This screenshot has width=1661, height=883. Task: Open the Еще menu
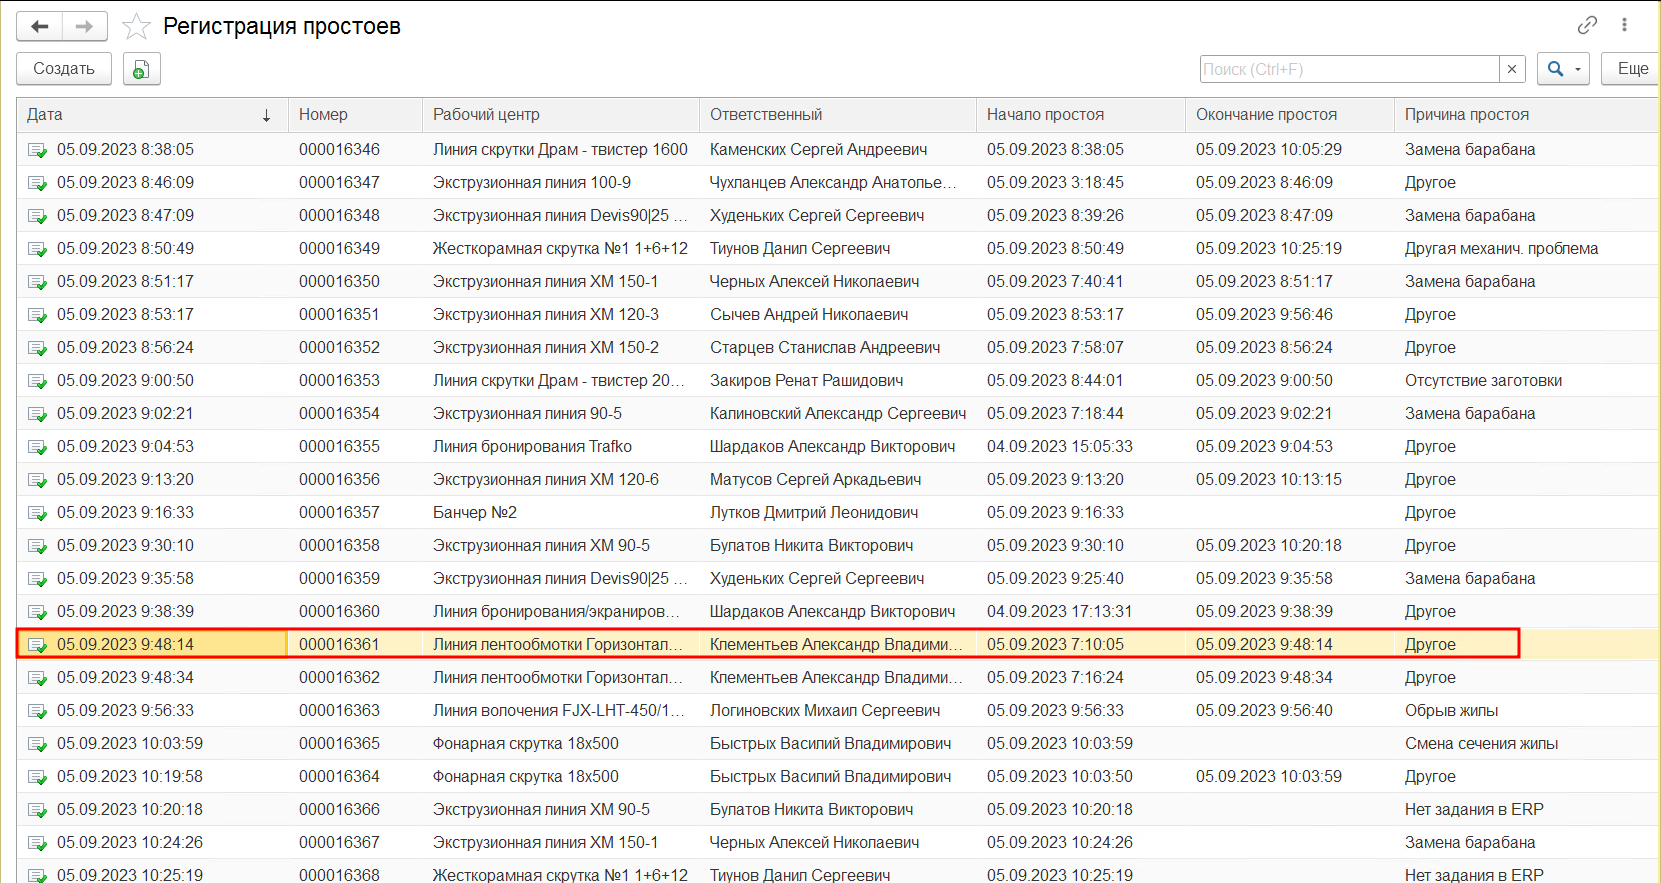click(1632, 69)
